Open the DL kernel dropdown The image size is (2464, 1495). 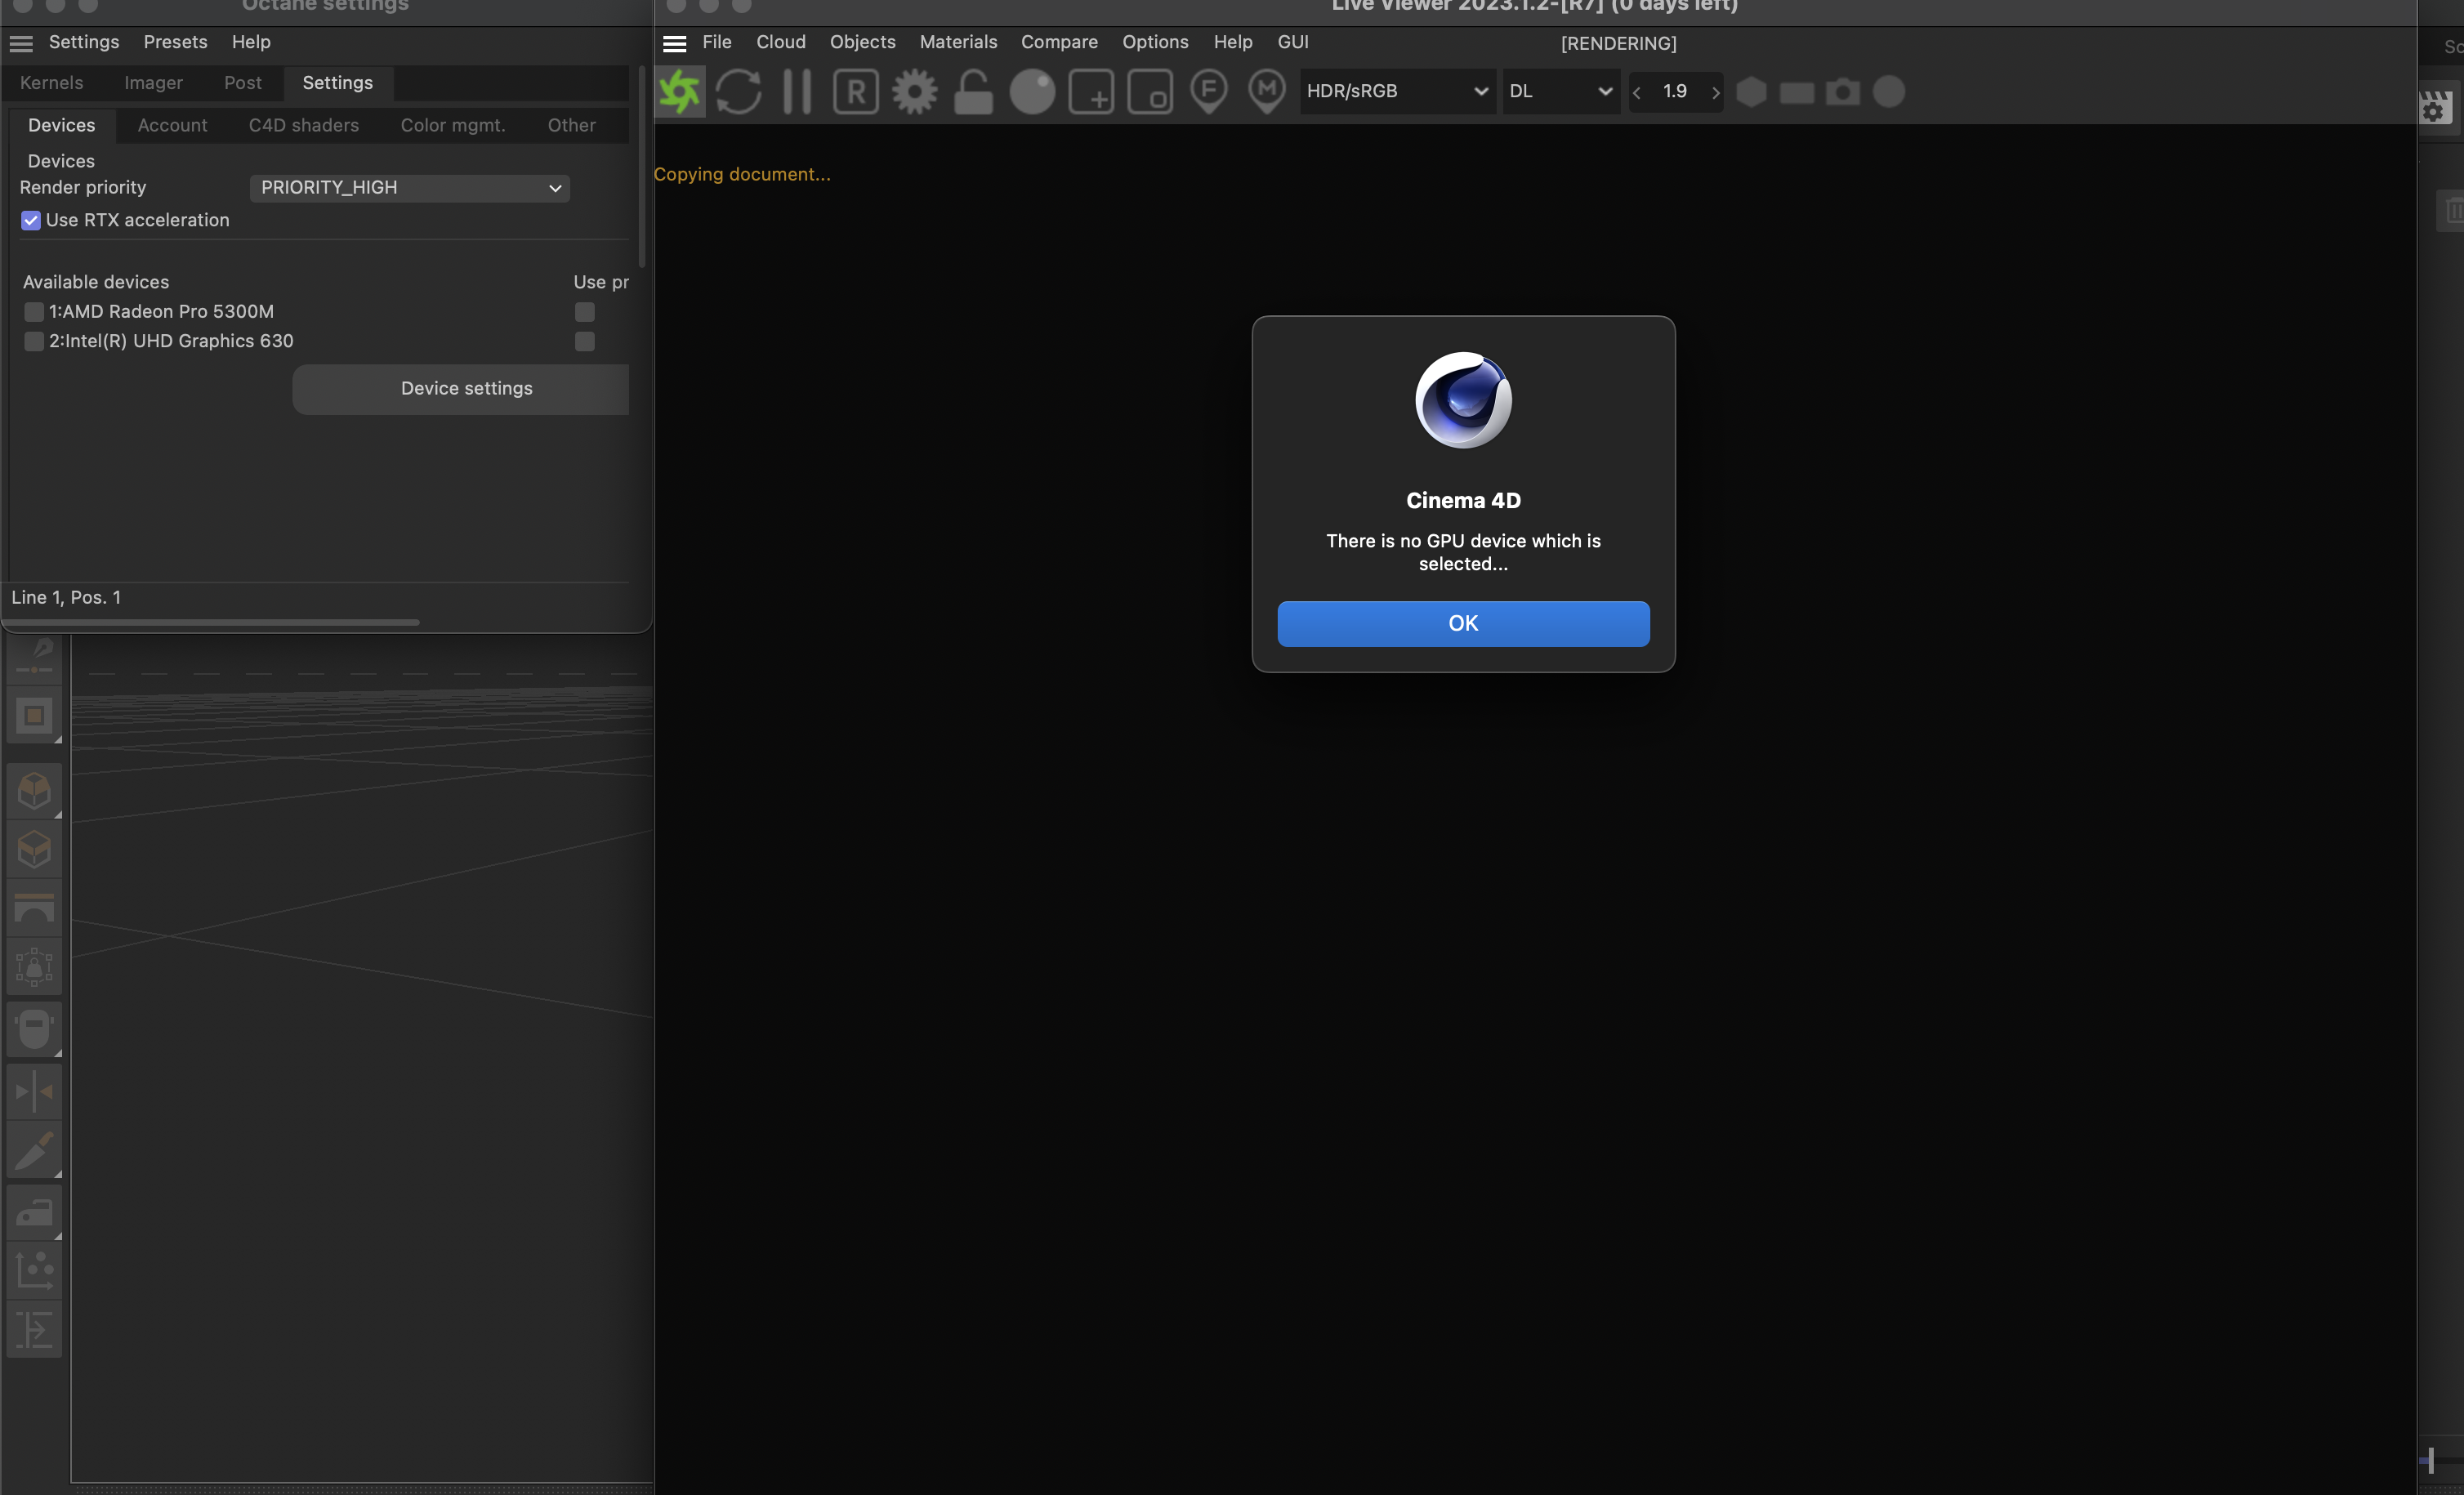point(1561,91)
